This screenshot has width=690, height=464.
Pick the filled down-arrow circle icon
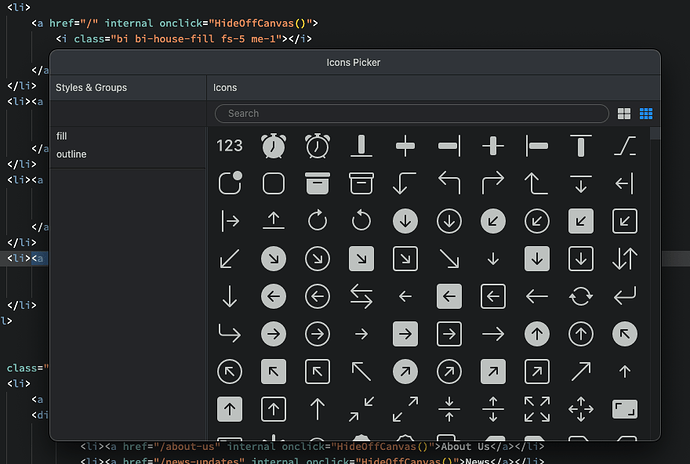(405, 221)
